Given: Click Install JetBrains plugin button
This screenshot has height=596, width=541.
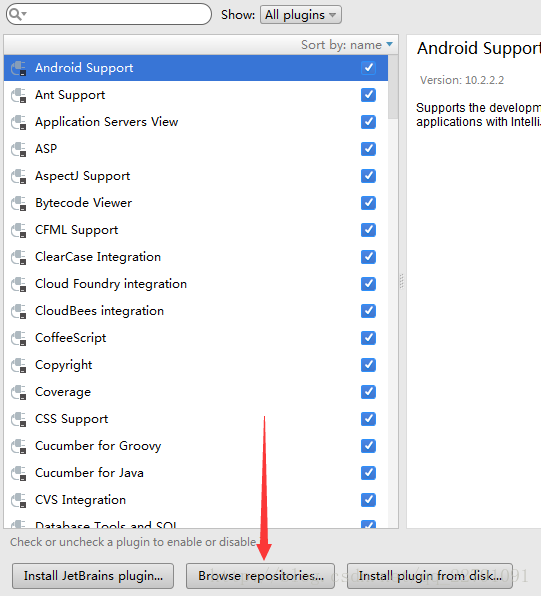Looking at the screenshot, I should click(x=93, y=576).
